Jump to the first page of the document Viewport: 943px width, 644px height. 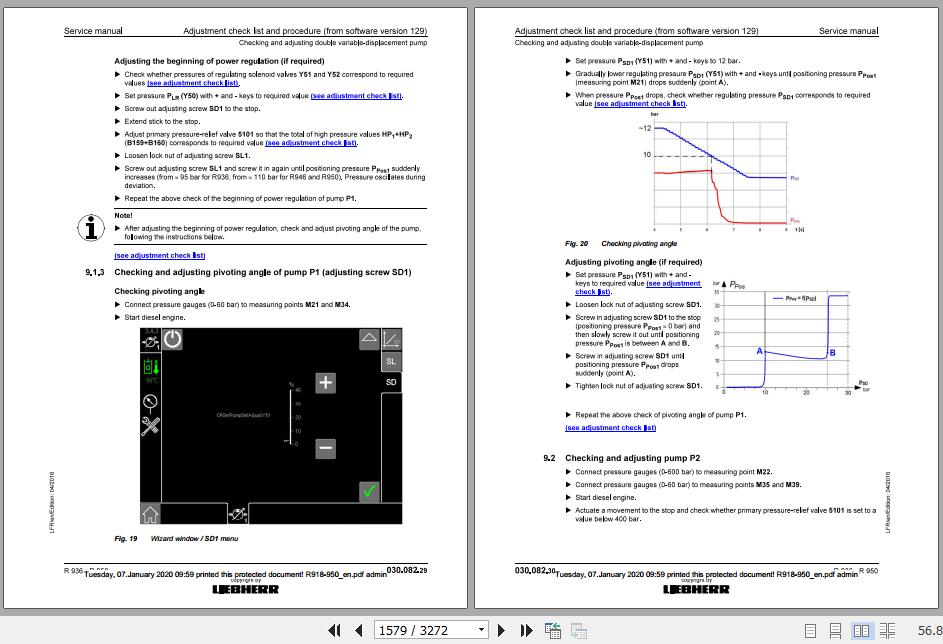click(334, 630)
